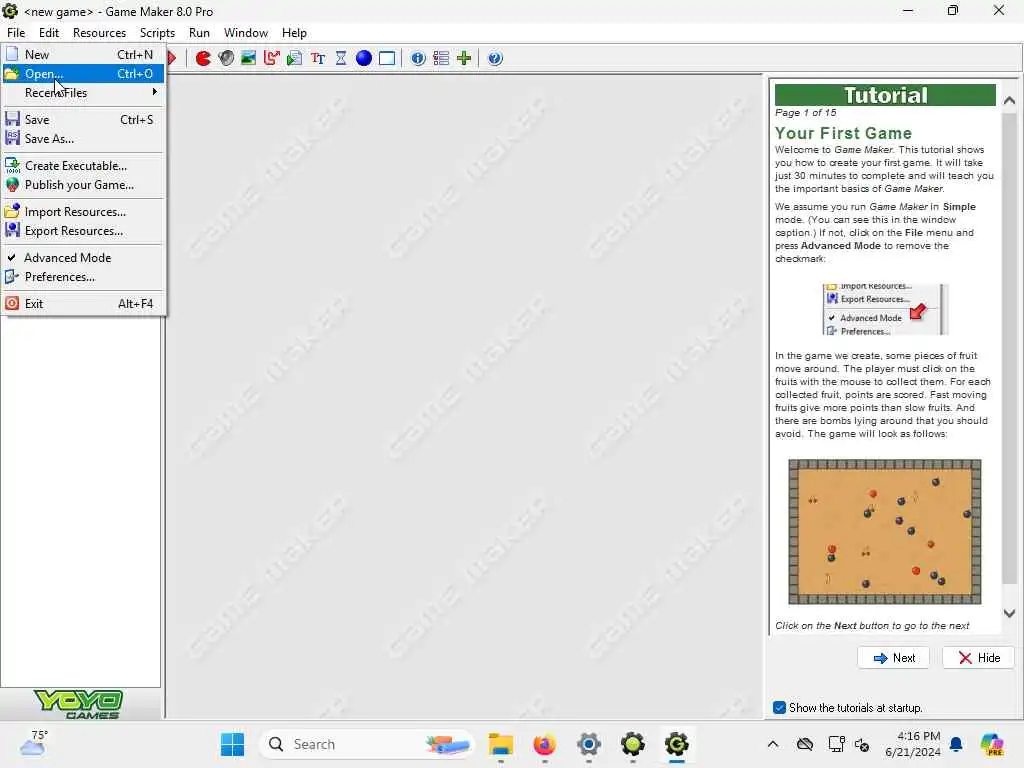Click the Create a sound speaker icon
Viewport: 1024px width, 768px height.
(226, 59)
